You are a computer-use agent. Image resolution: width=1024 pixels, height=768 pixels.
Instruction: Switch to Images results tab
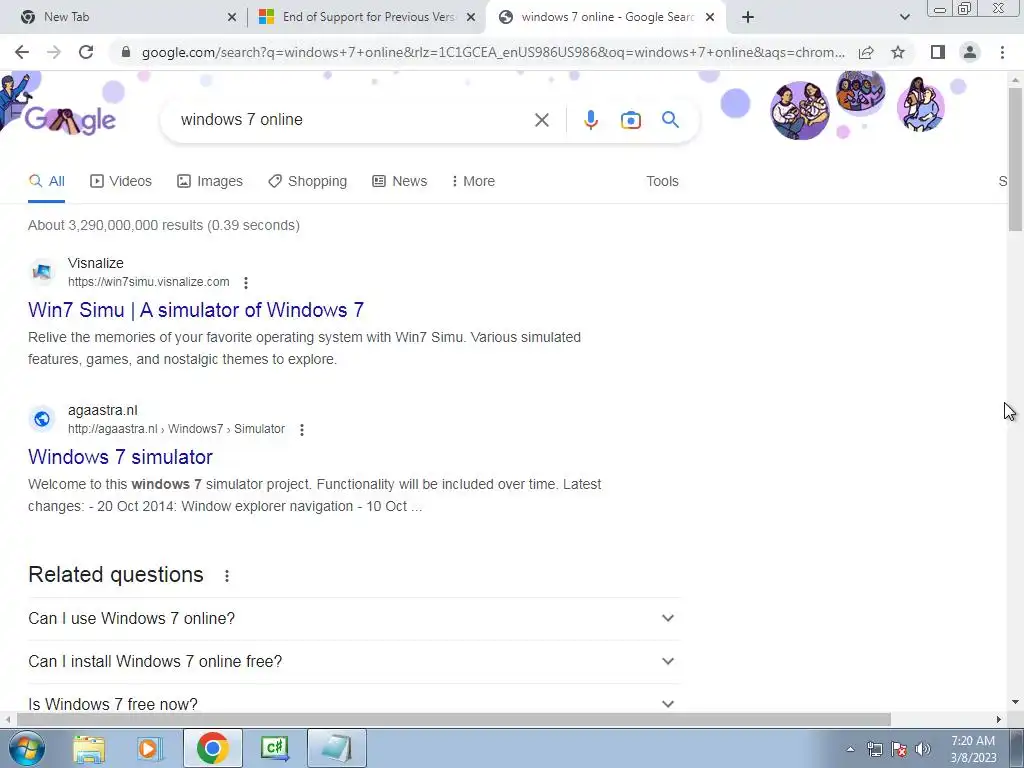pos(210,181)
